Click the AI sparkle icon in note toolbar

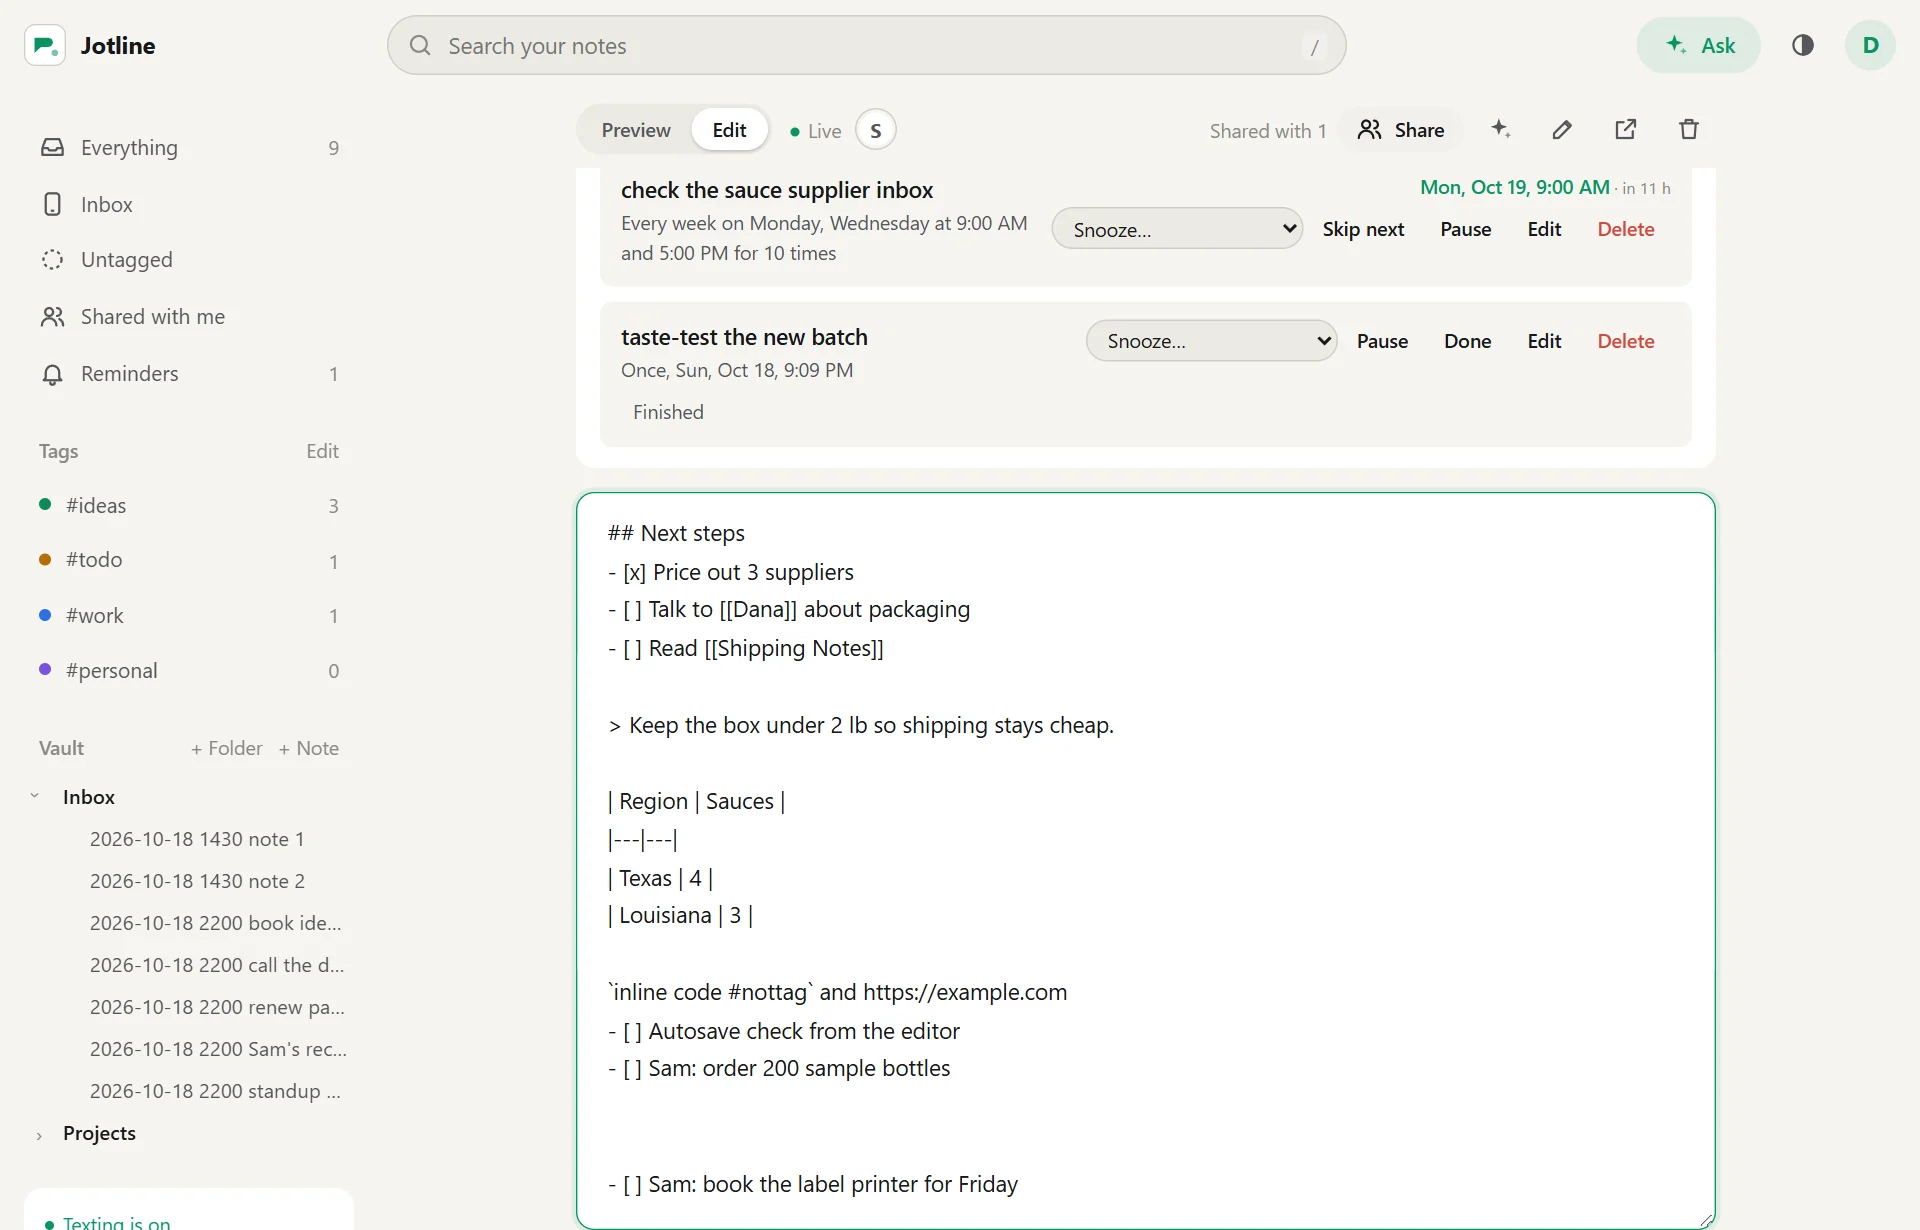(1501, 129)
